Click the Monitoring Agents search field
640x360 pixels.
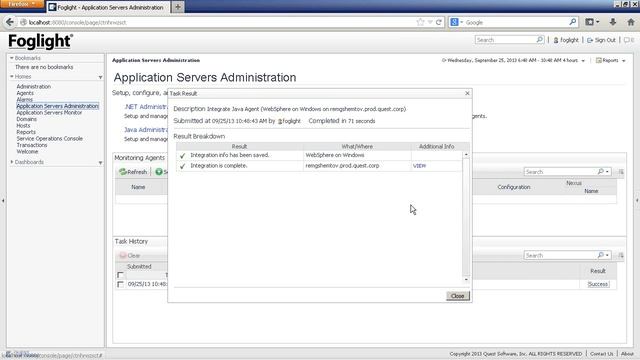(560, 172)
